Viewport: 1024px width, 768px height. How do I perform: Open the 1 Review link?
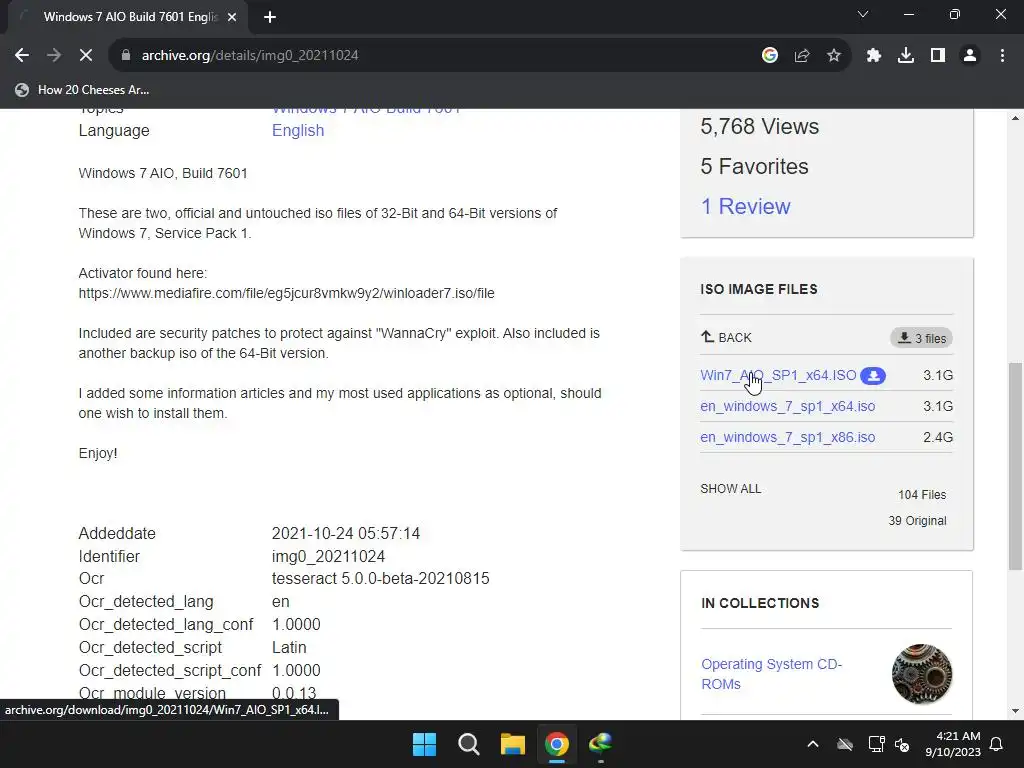(x=745, y=206)
